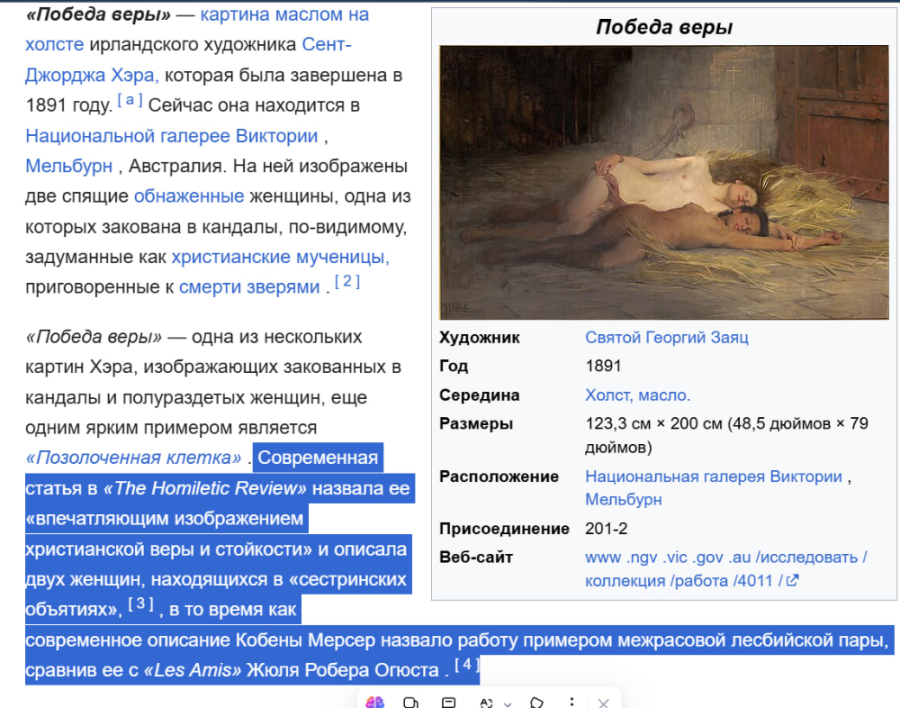This screenshot has width=900, height=708.
Task: Expand the chevron next to the translate icon
Action: pyautogui.click(x=508, y=702)
